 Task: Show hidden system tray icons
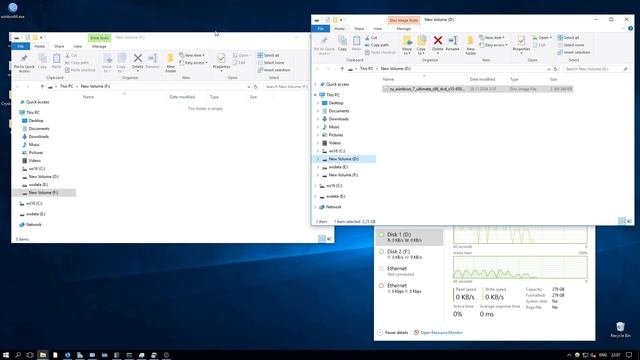point(569,355)
